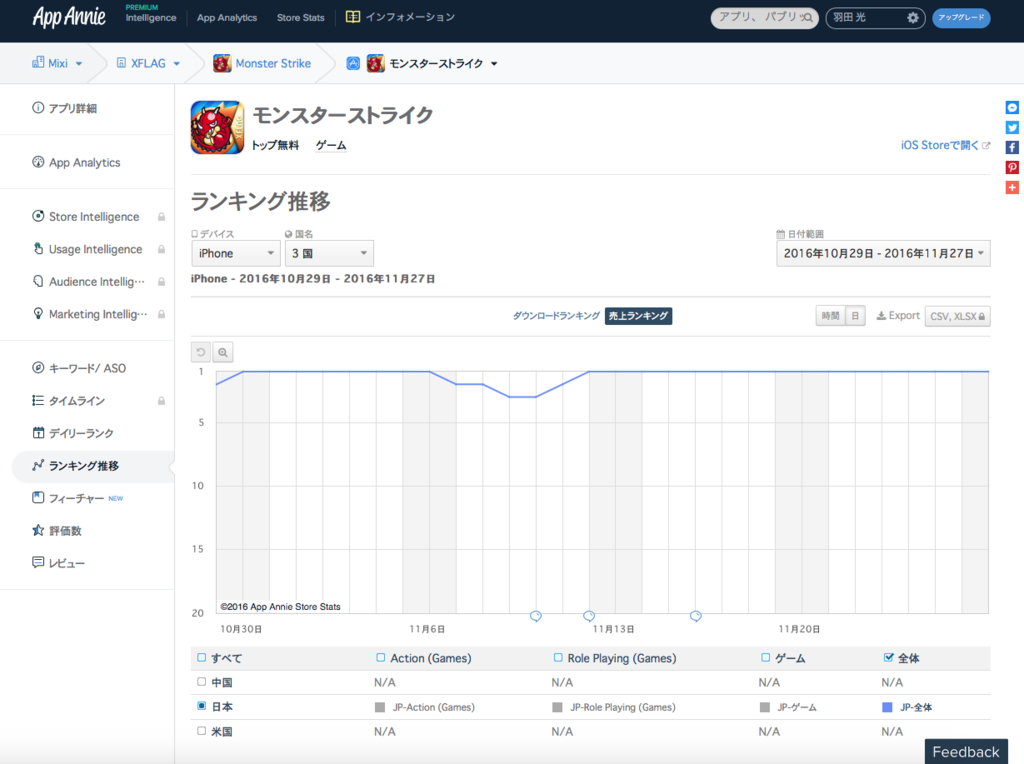This screenshot has width=1024, height=764.
Task: Click lock icon beside Usage Intelligence
Action: pos(161,249)
